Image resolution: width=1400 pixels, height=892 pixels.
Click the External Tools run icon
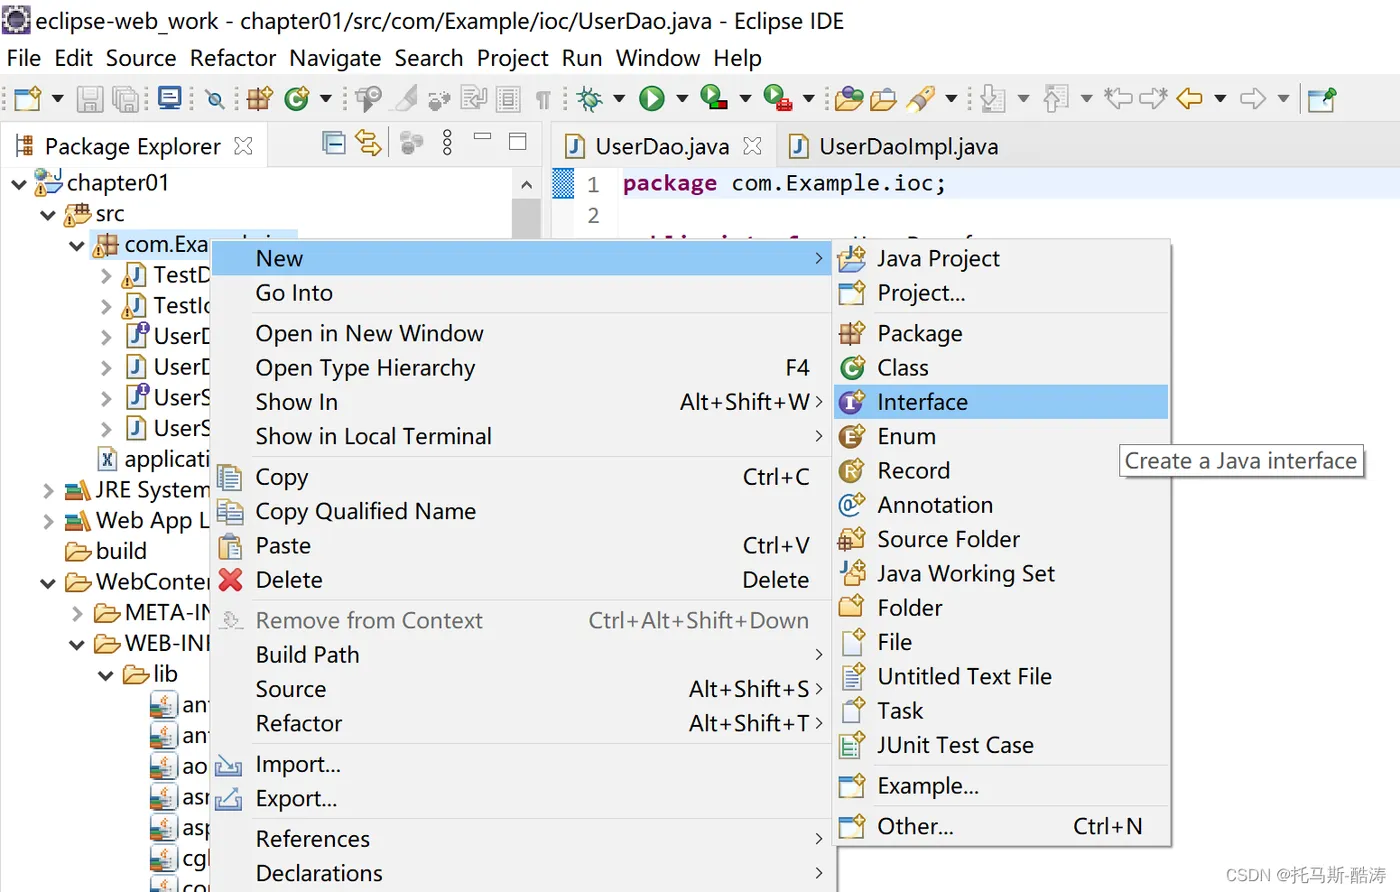click(x=778, y=98)
